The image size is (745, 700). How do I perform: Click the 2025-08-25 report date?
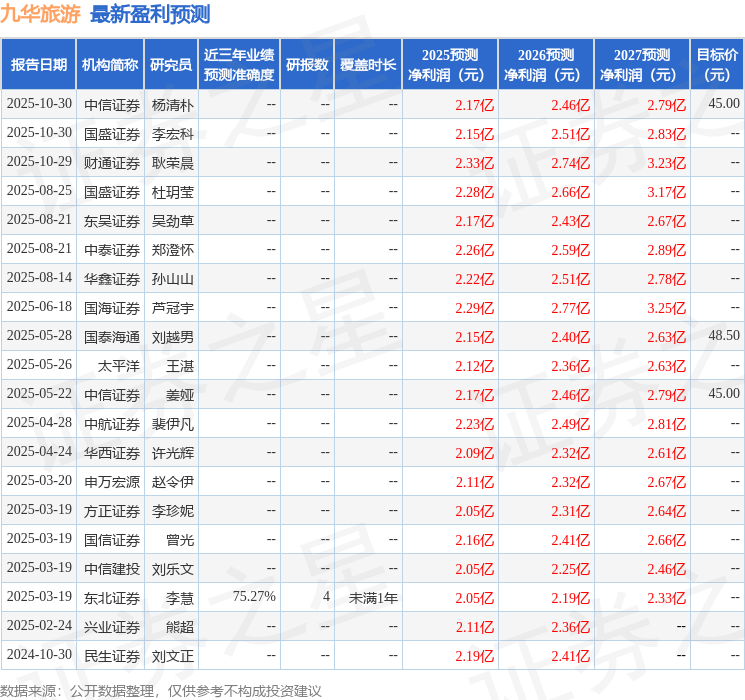(x=39, y=191)
